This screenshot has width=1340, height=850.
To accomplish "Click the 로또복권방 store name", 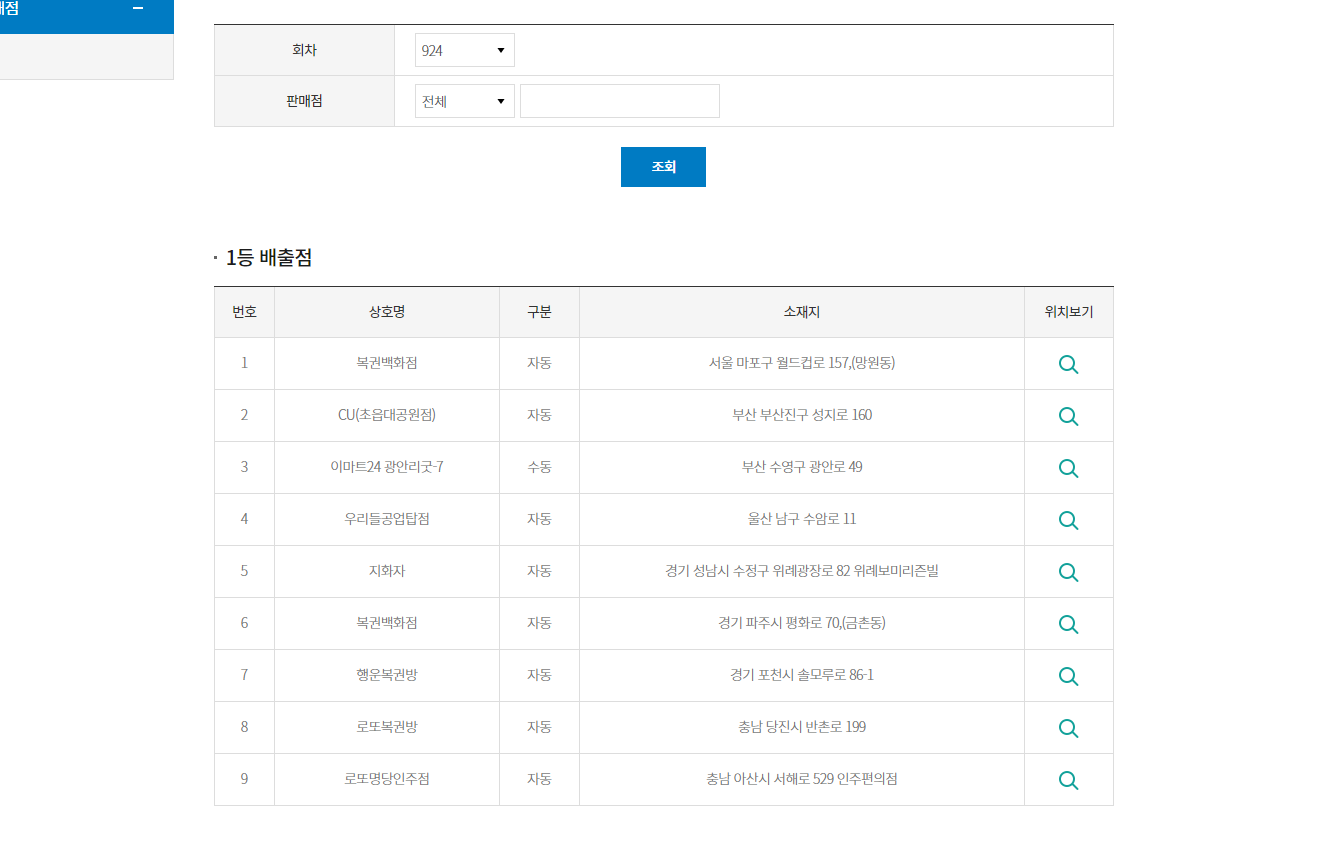I will 387,727.
